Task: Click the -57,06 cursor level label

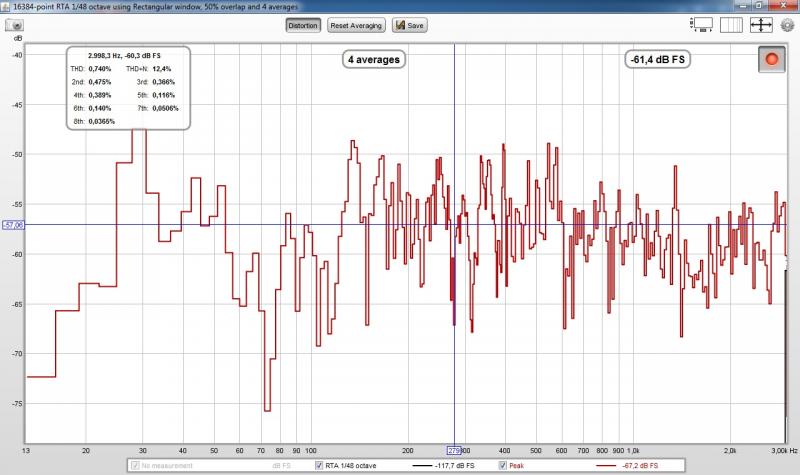Action: click(13, 225)
